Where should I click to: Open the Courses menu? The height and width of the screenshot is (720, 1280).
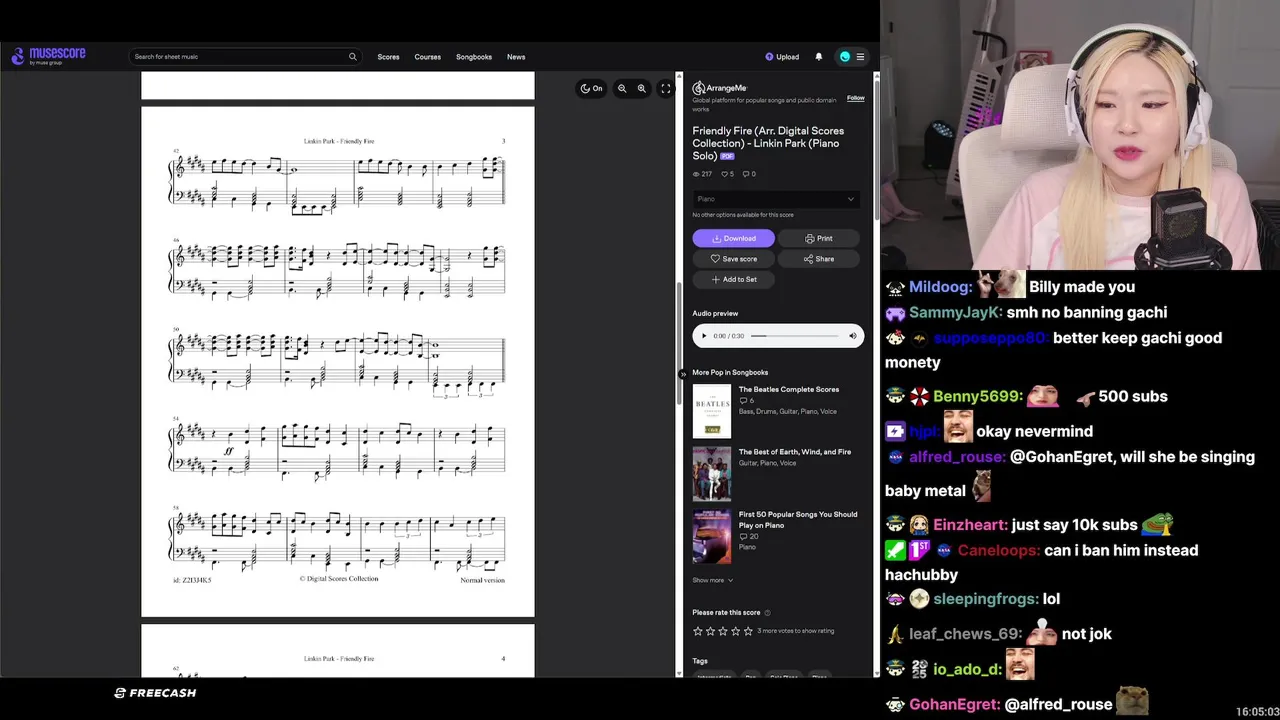point(428,57)
